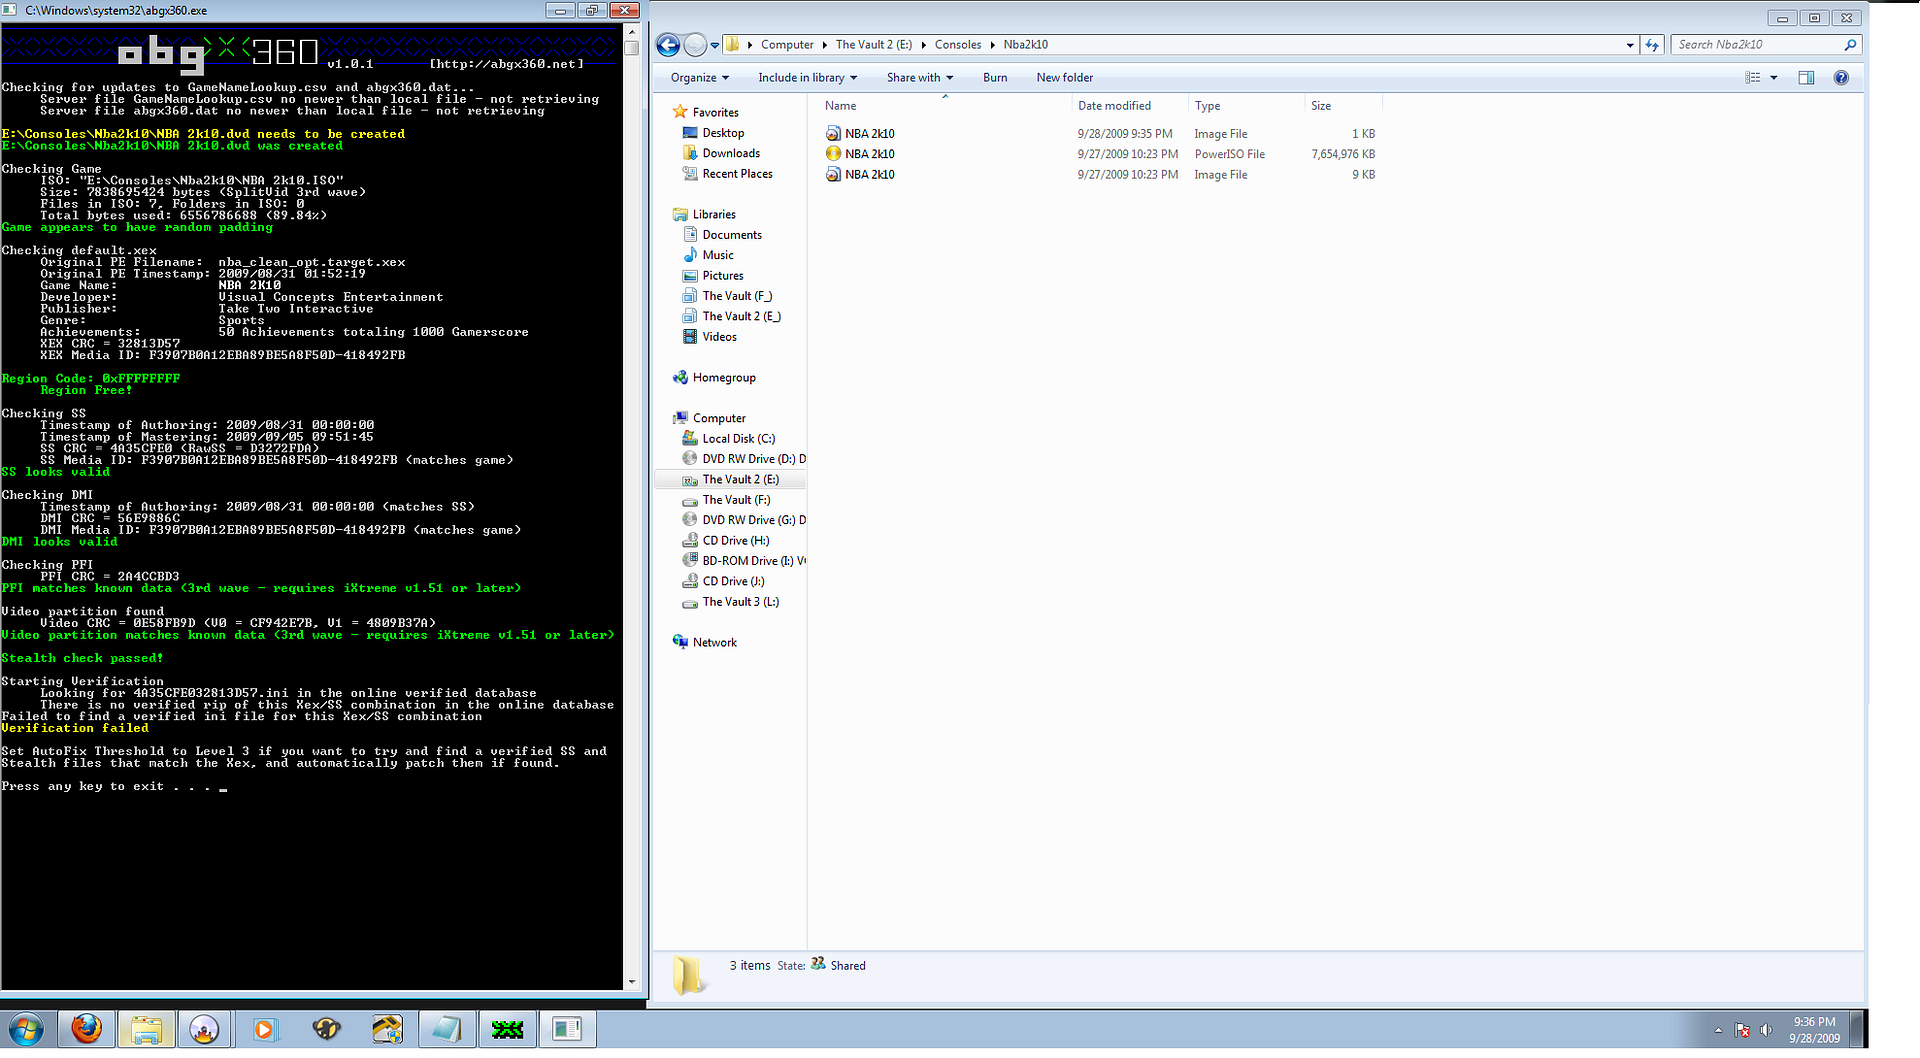Select NBA 2k10 image file dated 9/28/2009
Image resolution: width=1920 pixels, height=1058 pixels.
(x=1100, y=134)
